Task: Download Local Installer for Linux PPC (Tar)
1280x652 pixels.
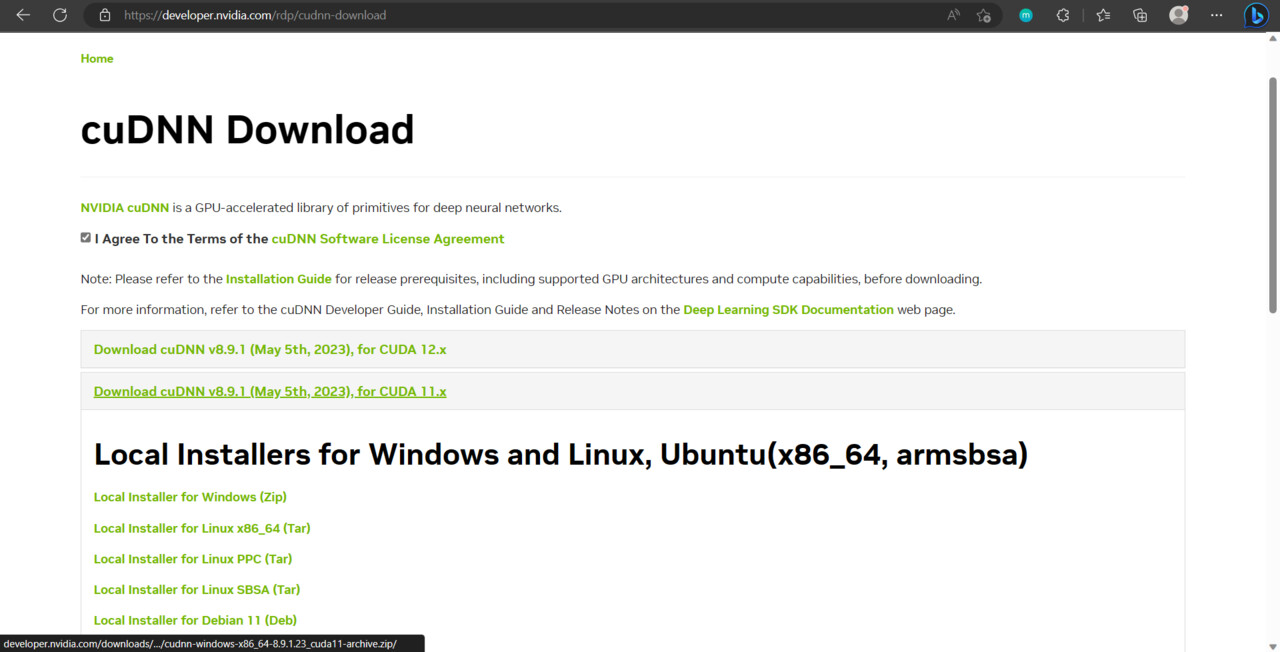Action: pos(193,559)
